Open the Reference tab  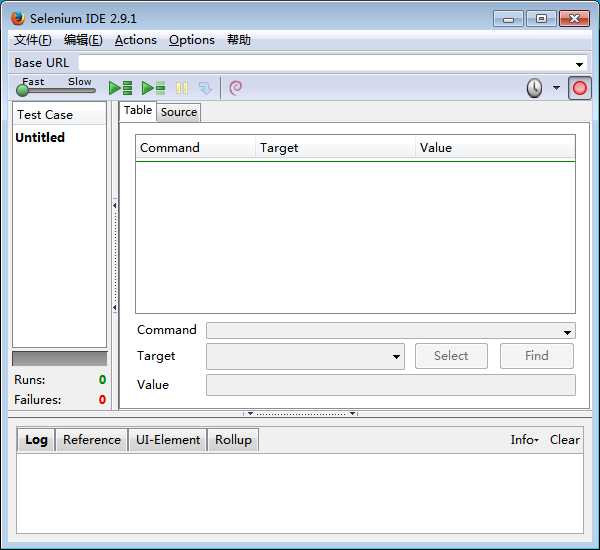(92, 440)
